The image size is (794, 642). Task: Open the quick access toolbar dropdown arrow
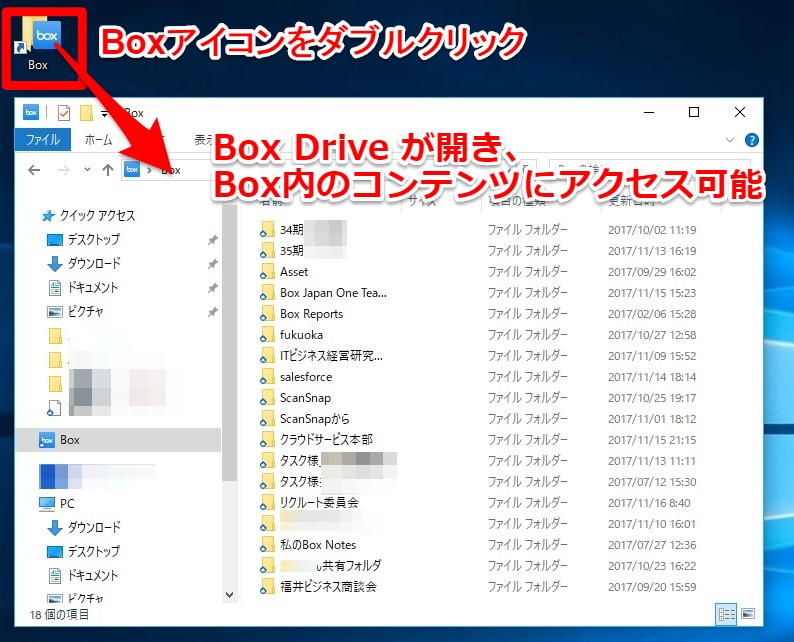point(104,114)
